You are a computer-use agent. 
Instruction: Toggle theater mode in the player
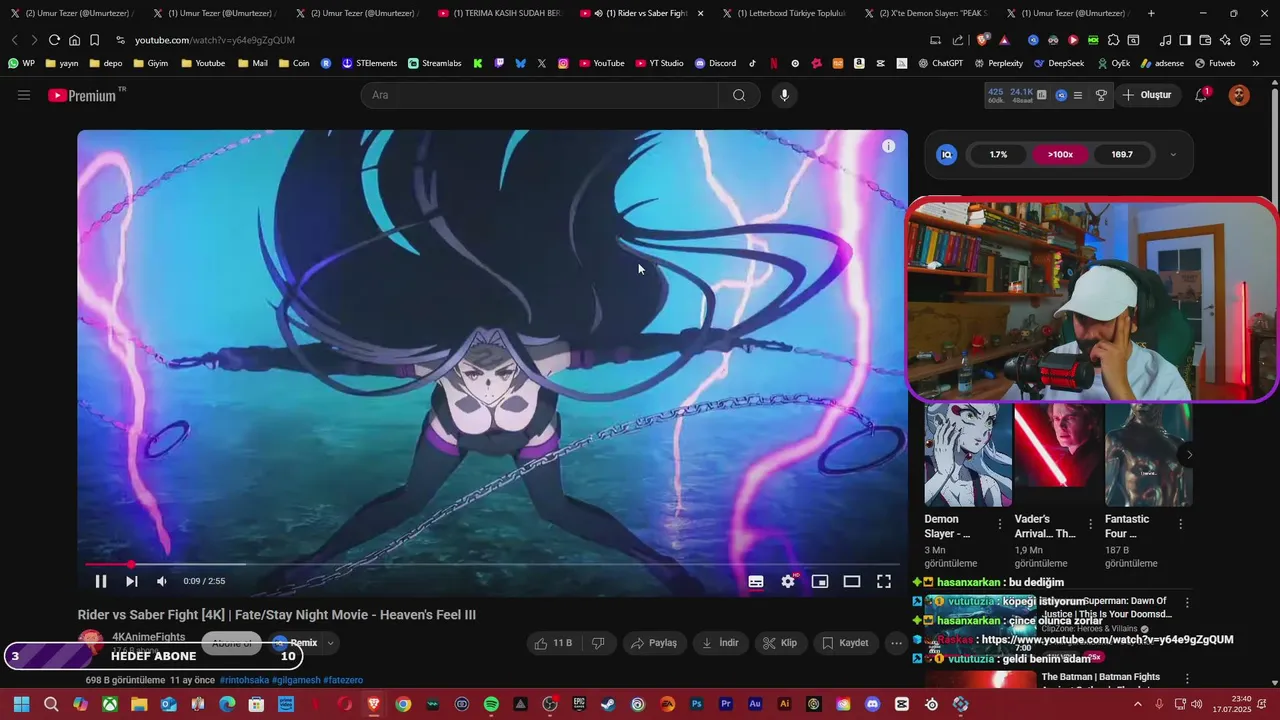[x=852, y=581]
